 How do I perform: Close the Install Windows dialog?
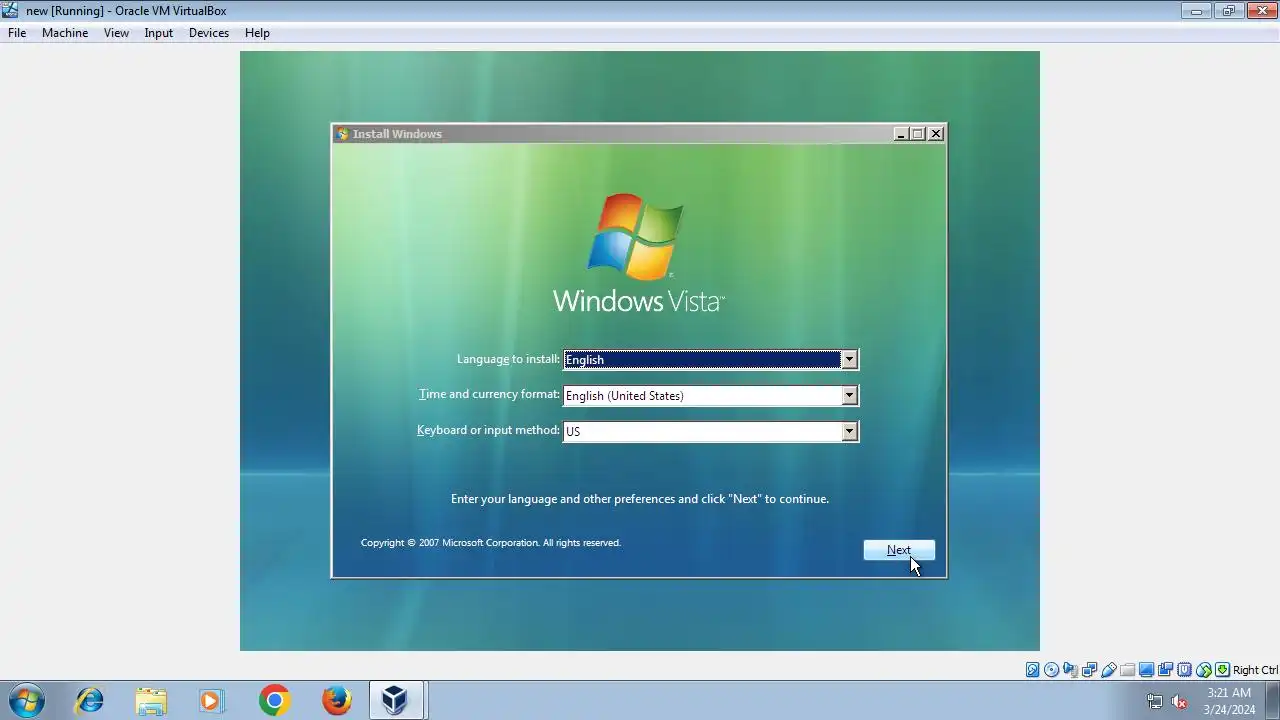pyautogui.click(x=936, y=134)
